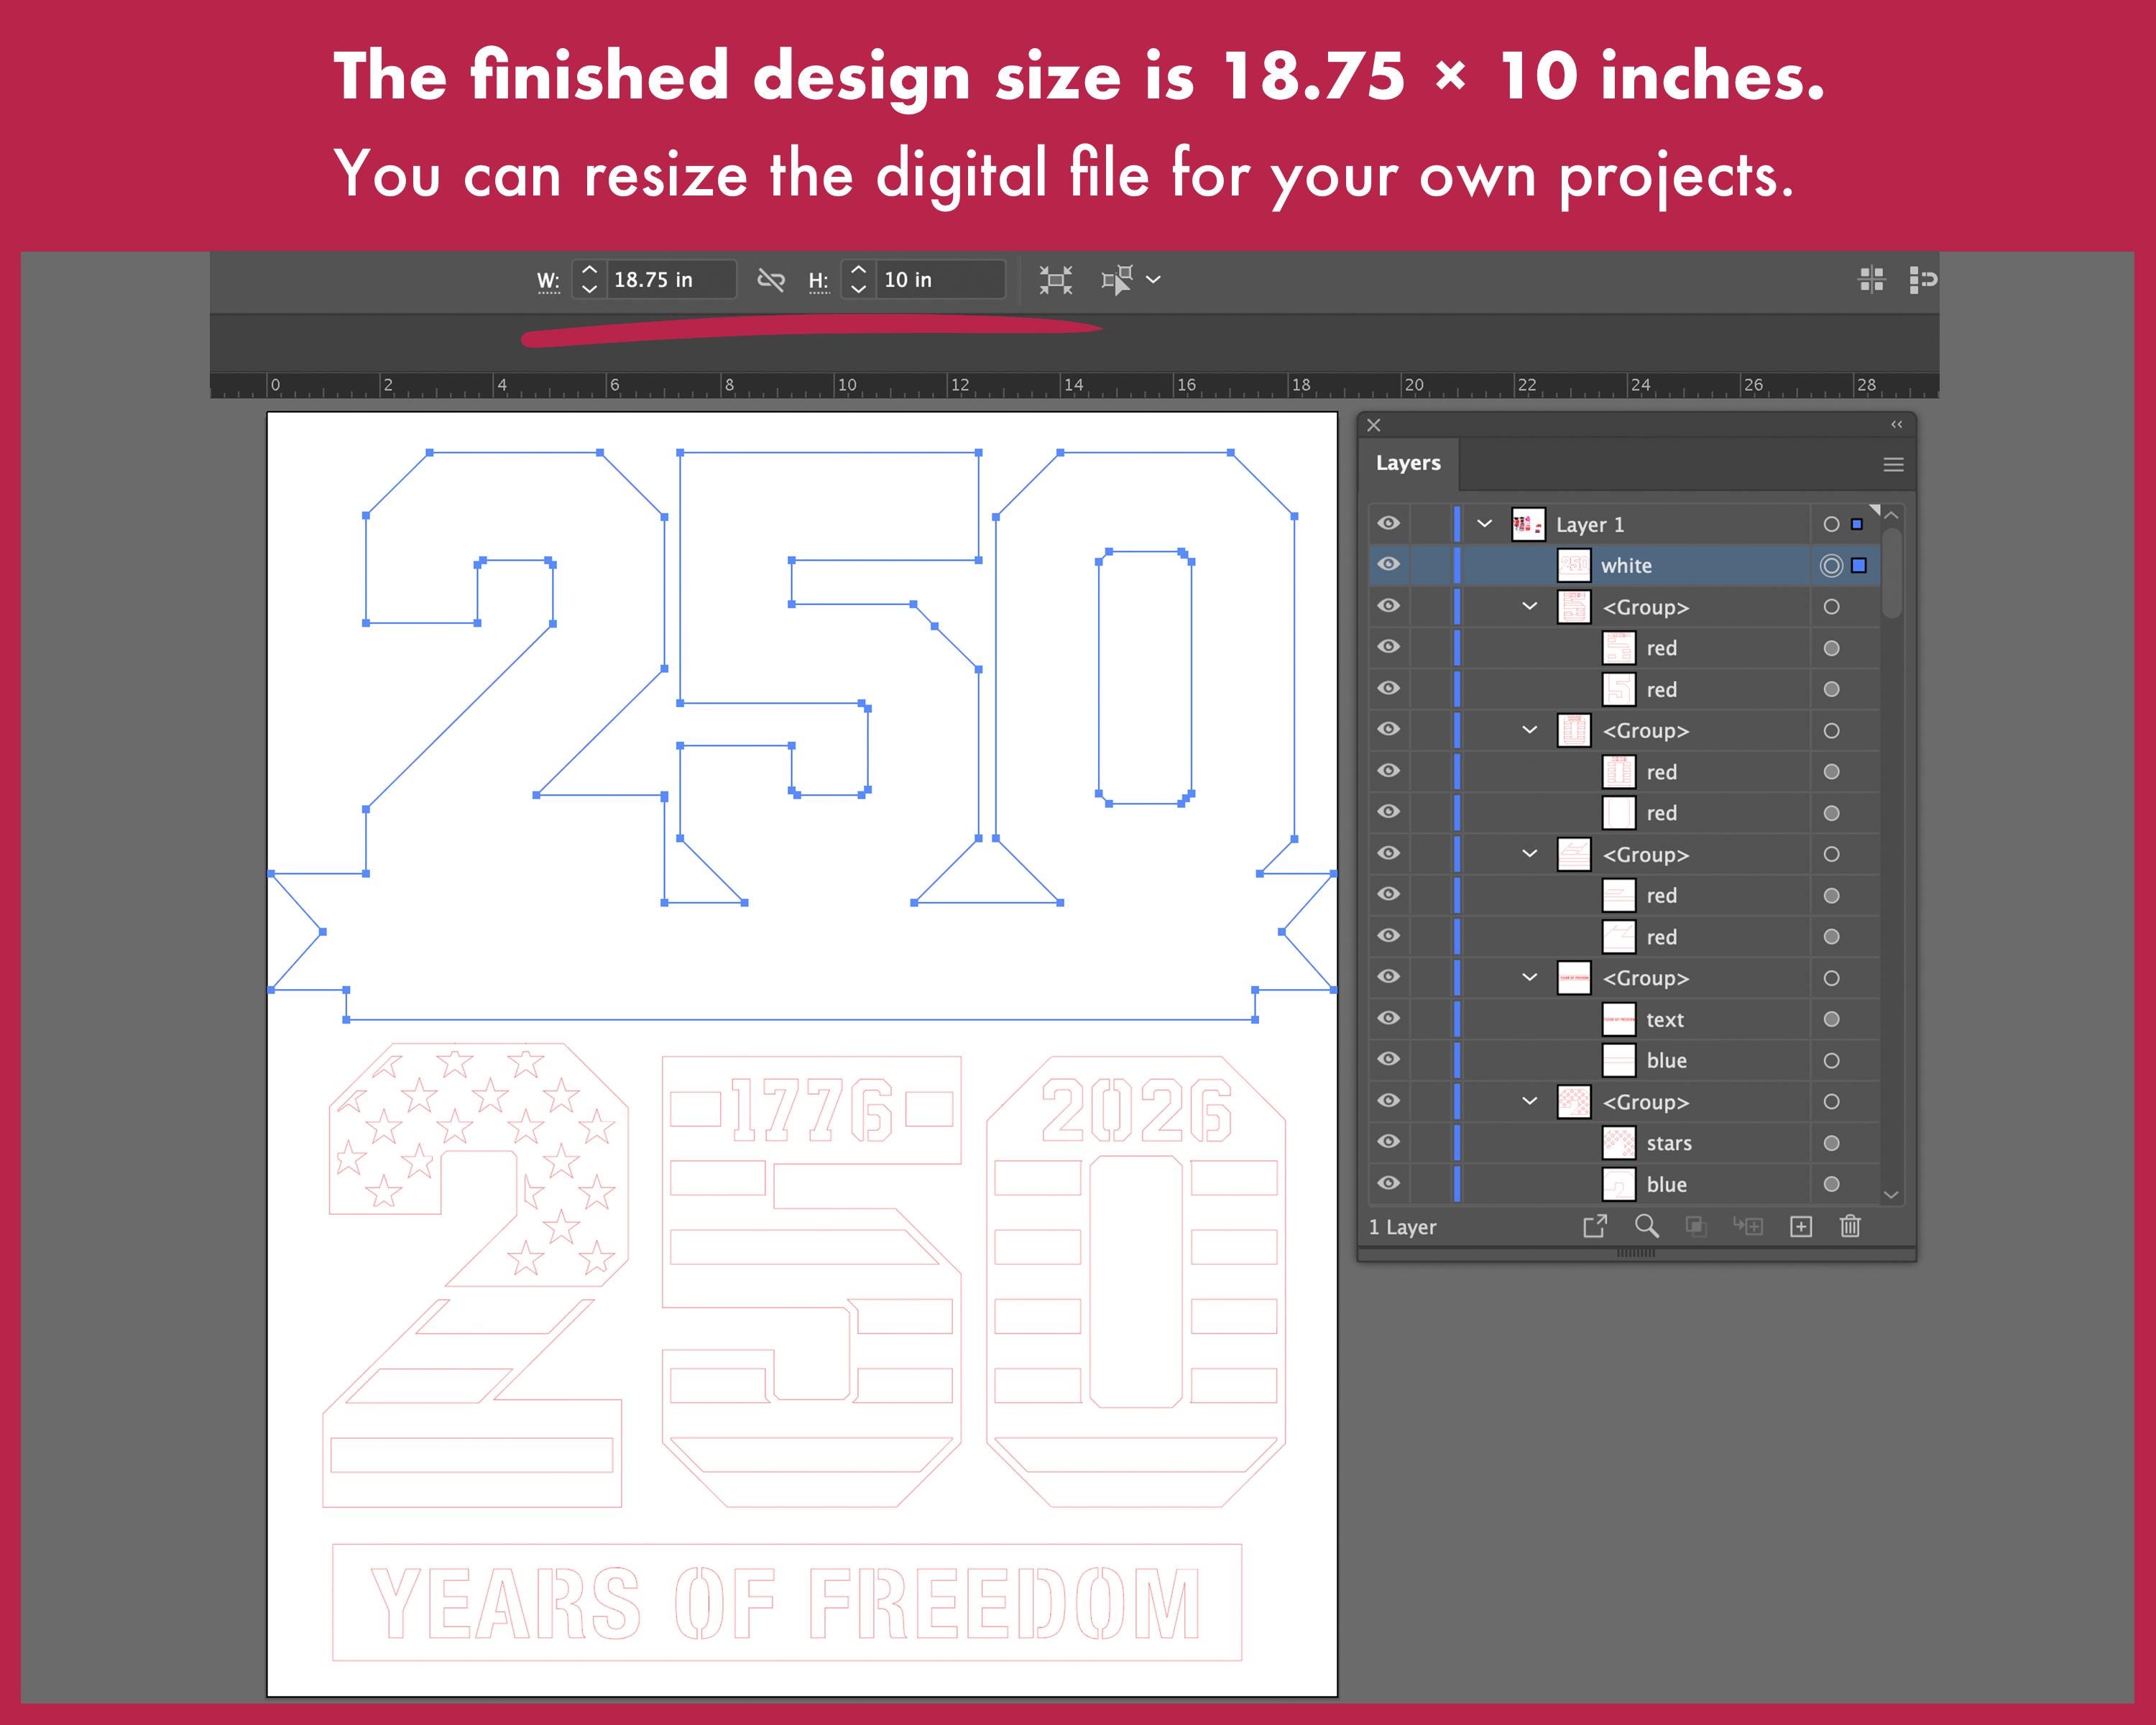Click the grid arrange icon at control bar's right end

pyautogui.click(x=1871, y=280)
